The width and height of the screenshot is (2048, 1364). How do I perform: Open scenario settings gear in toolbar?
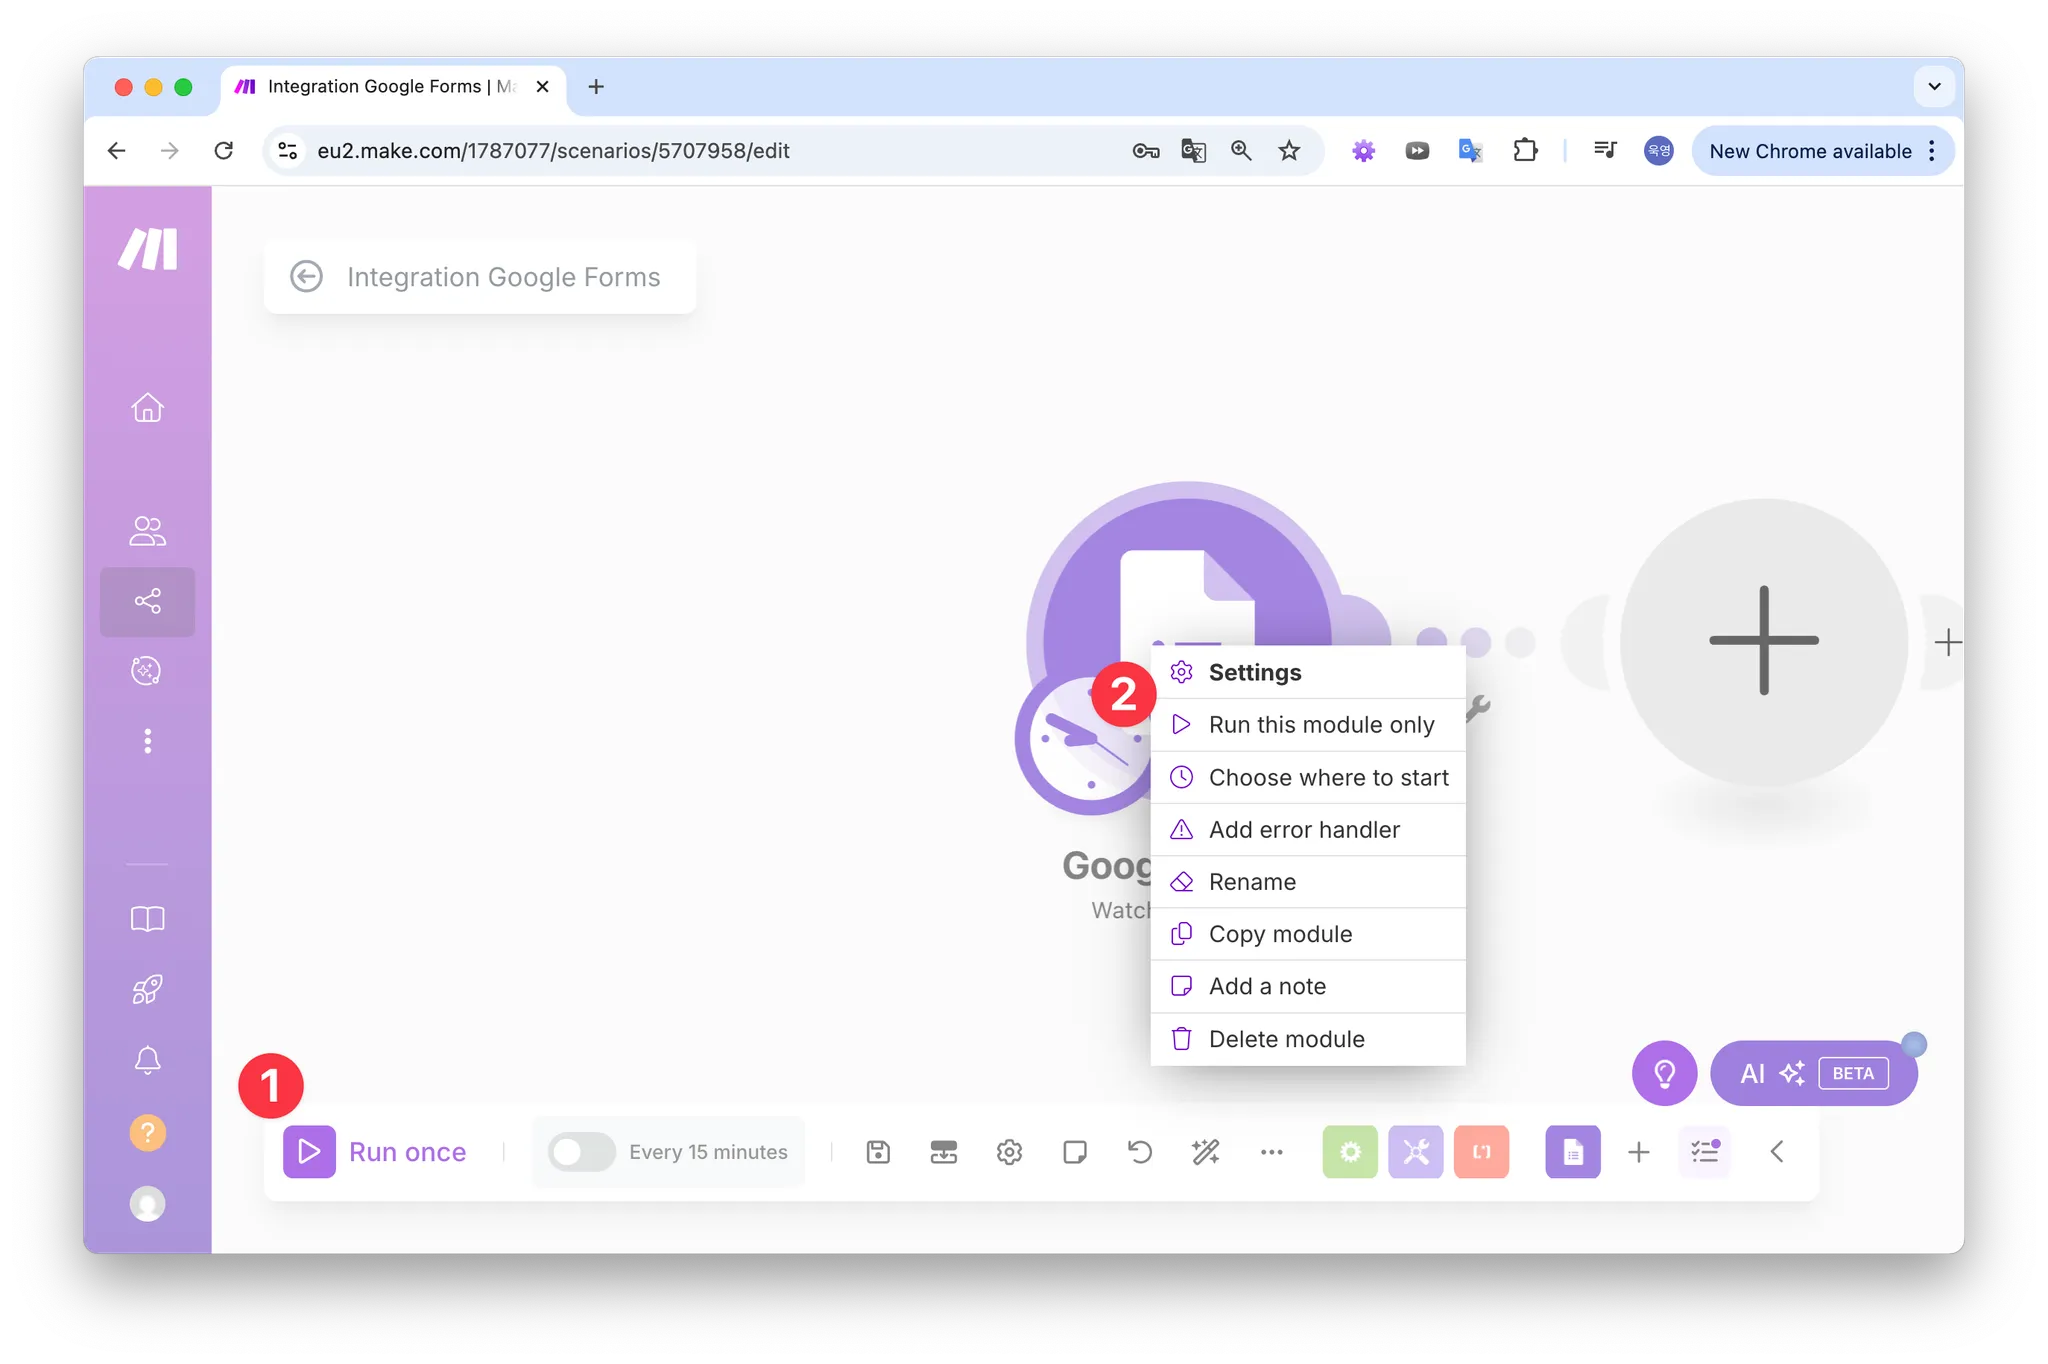coord(1009,1152)
